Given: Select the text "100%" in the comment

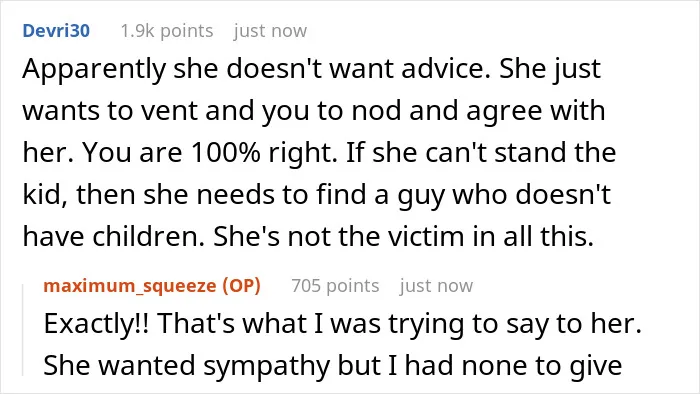Looking at the screenshot, I should pos(225,153).
